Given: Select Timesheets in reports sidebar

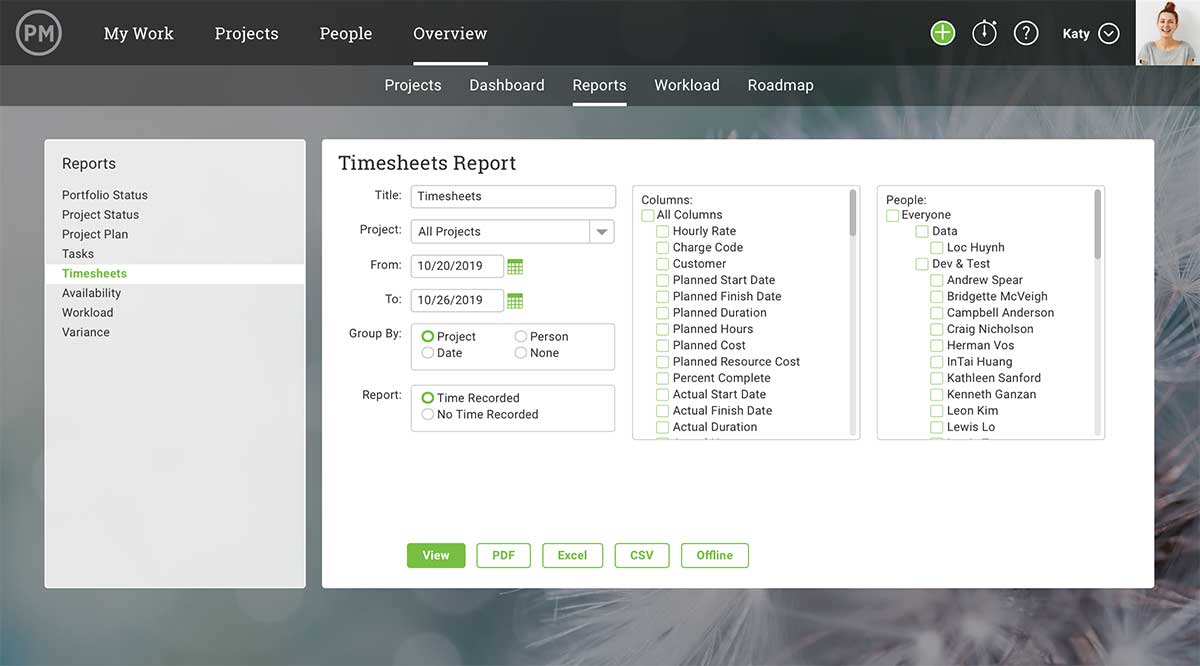Looking at the screenshot, I should (94, 273).
